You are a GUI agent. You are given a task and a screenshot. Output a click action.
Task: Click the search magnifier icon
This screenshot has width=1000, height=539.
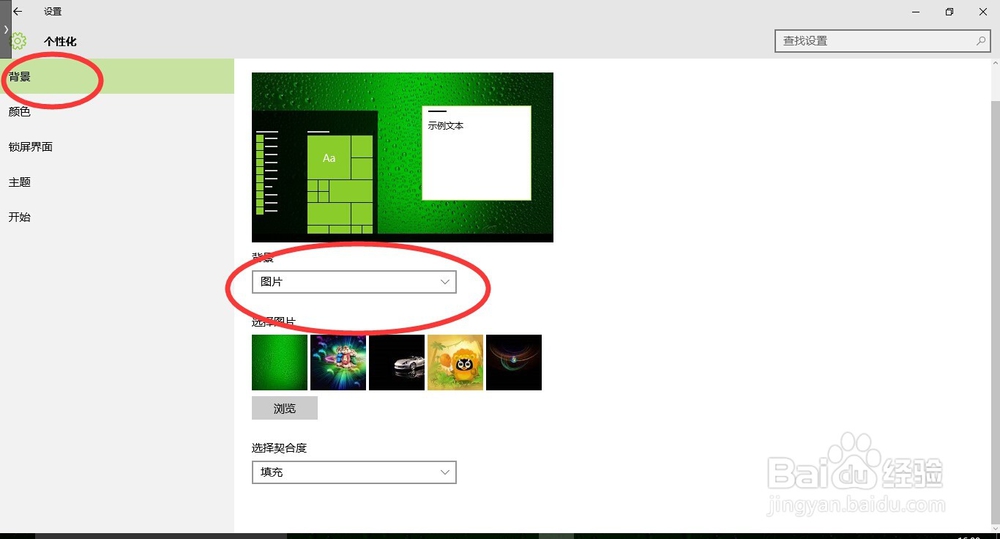pyautogui.click(x=981, y=41)
